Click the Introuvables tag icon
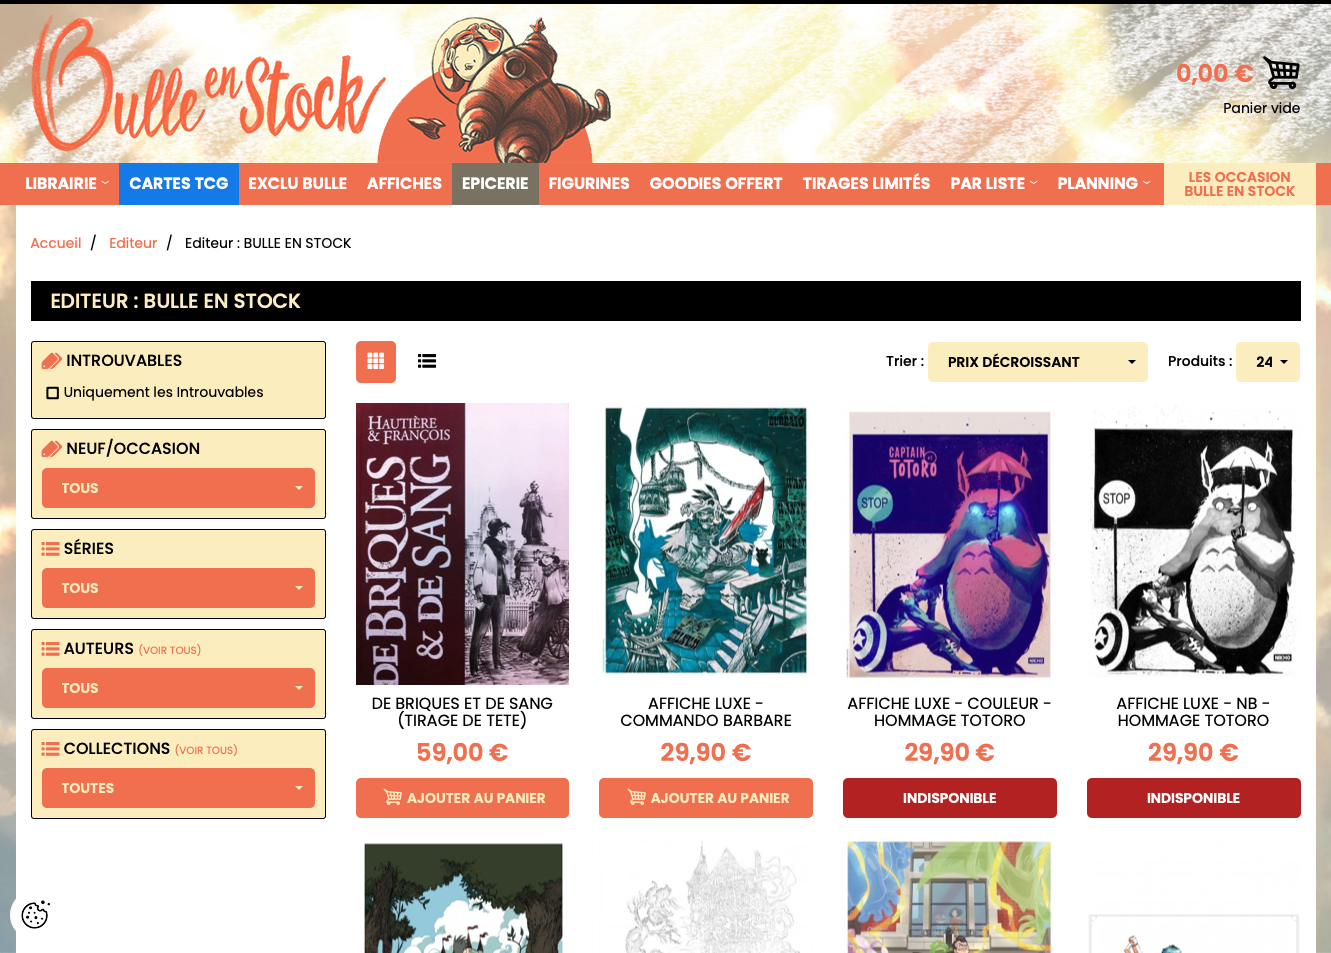 51,361
